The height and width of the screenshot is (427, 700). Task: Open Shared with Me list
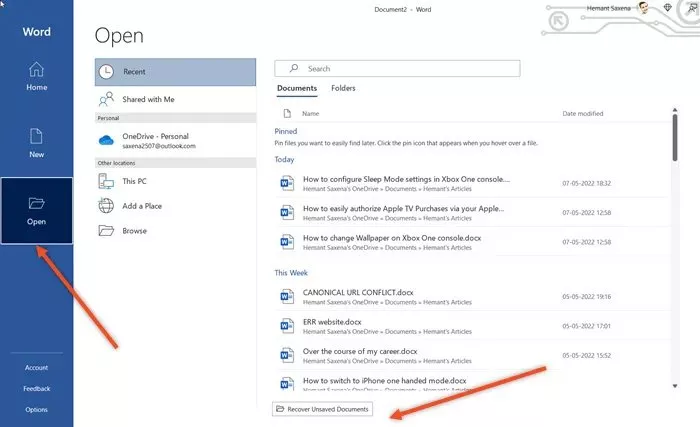(175, 99)
